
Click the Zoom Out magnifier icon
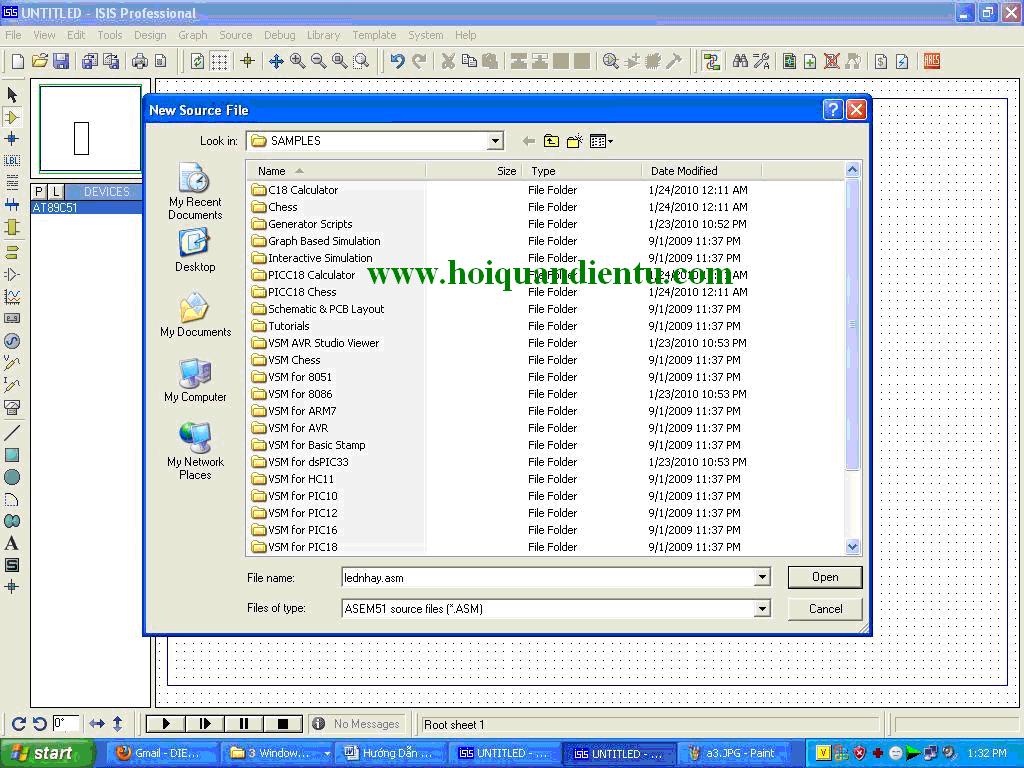click(319, 61)
